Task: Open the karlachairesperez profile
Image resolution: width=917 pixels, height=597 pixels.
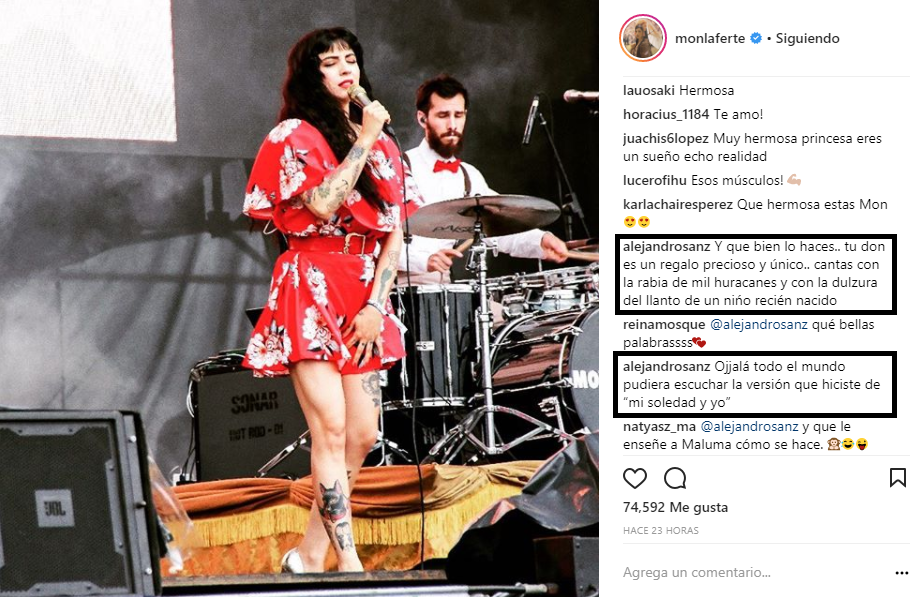Action: (x=678, y=205)
